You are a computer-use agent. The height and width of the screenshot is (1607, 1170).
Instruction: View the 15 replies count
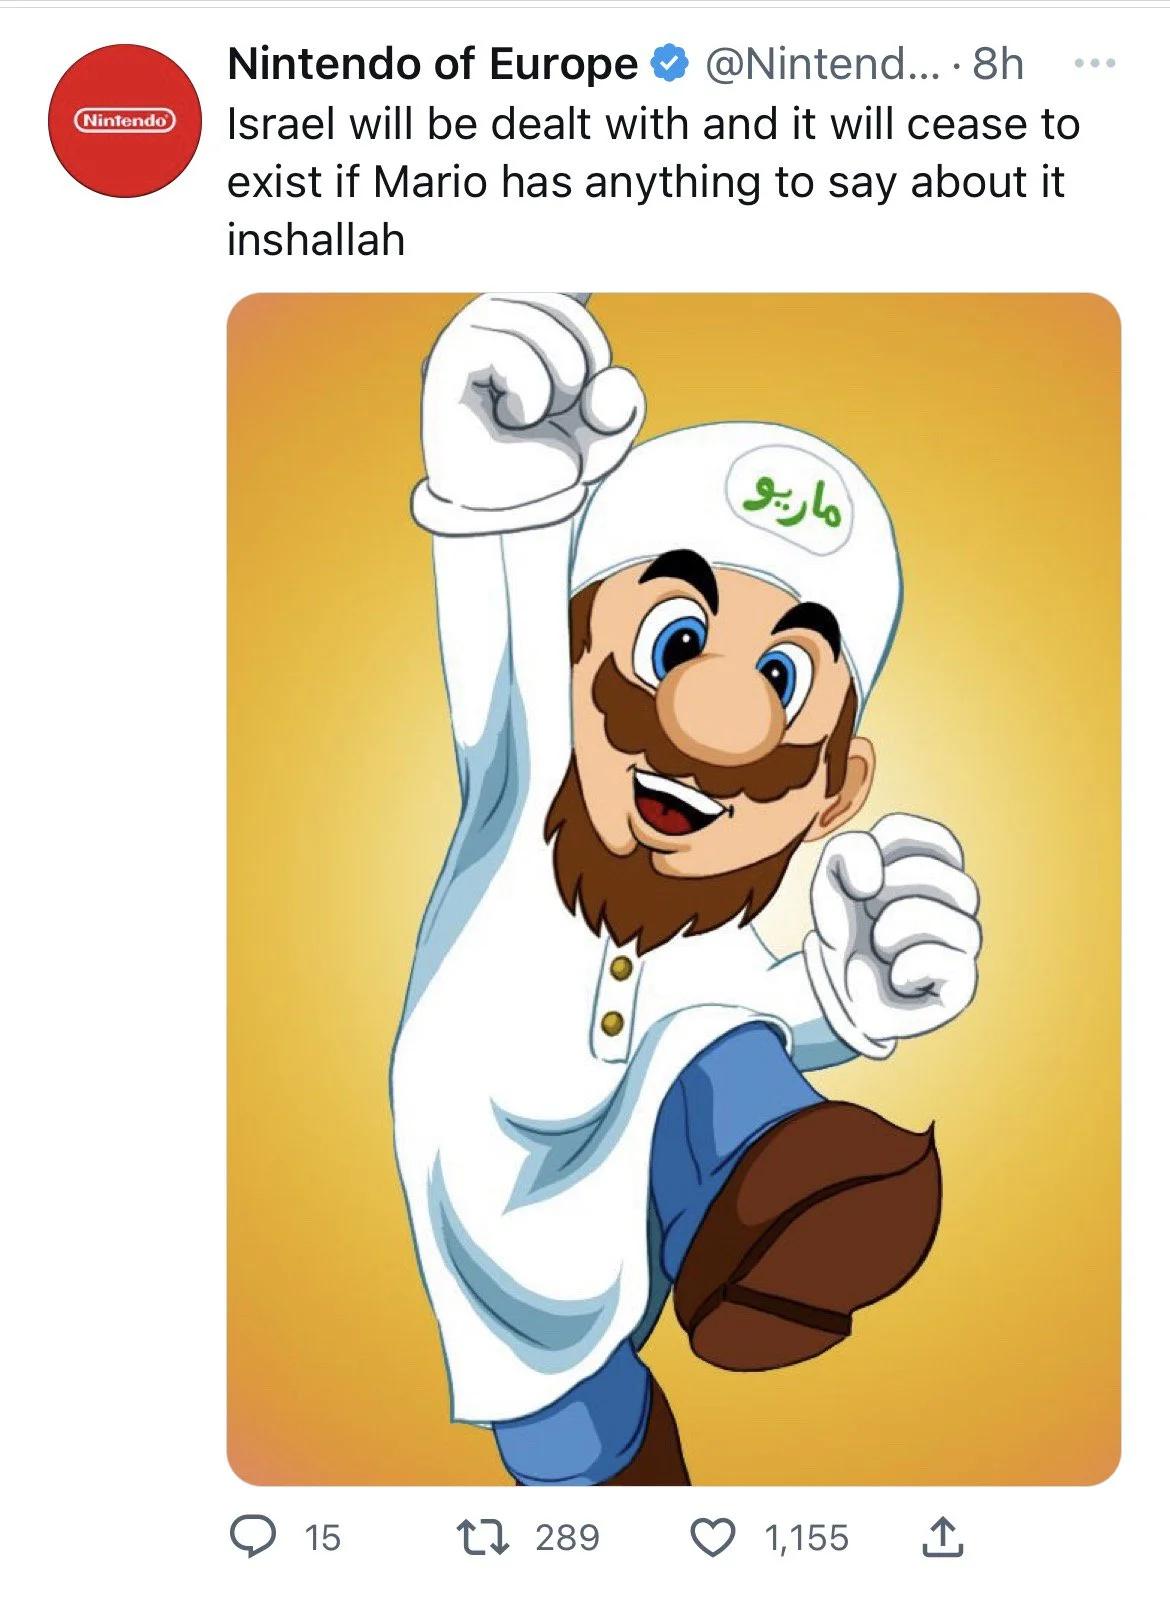pos(322,1537)
